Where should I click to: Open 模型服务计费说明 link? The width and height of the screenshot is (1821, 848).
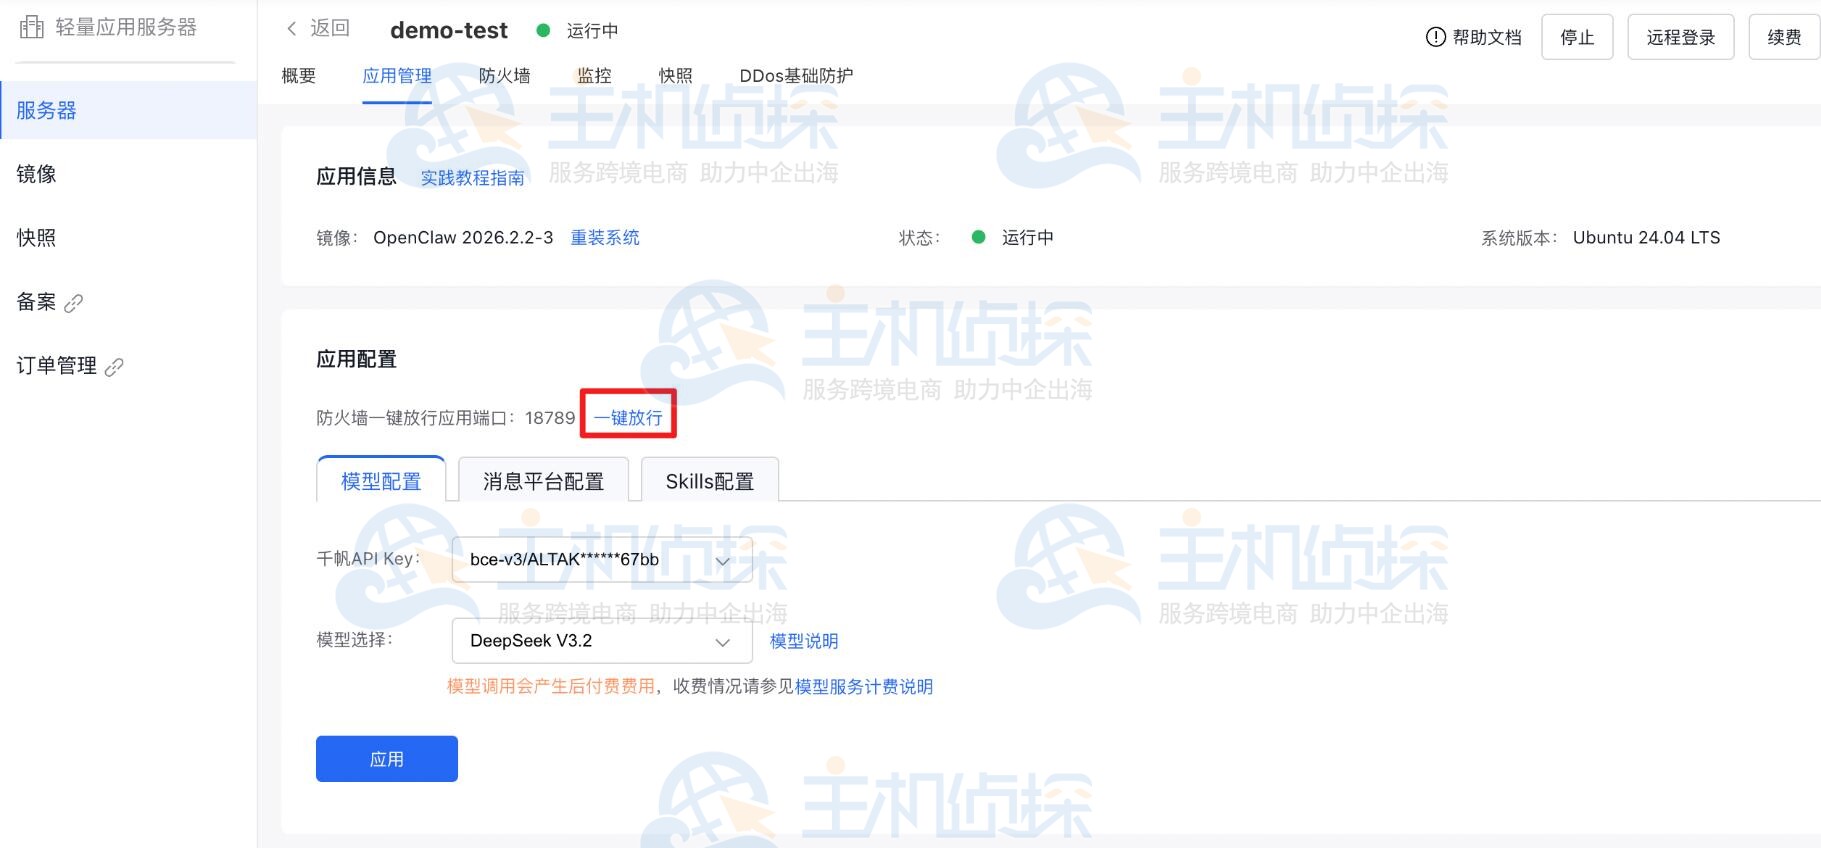click(x=864, y=686)
